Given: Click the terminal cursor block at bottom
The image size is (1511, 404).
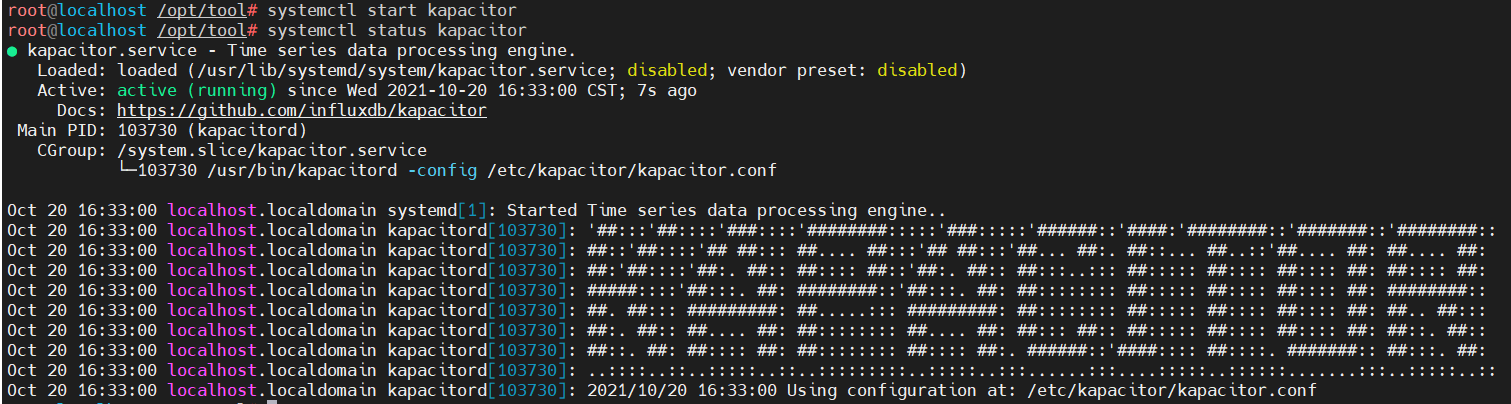Looking at the screenshot, I should 272,402.
